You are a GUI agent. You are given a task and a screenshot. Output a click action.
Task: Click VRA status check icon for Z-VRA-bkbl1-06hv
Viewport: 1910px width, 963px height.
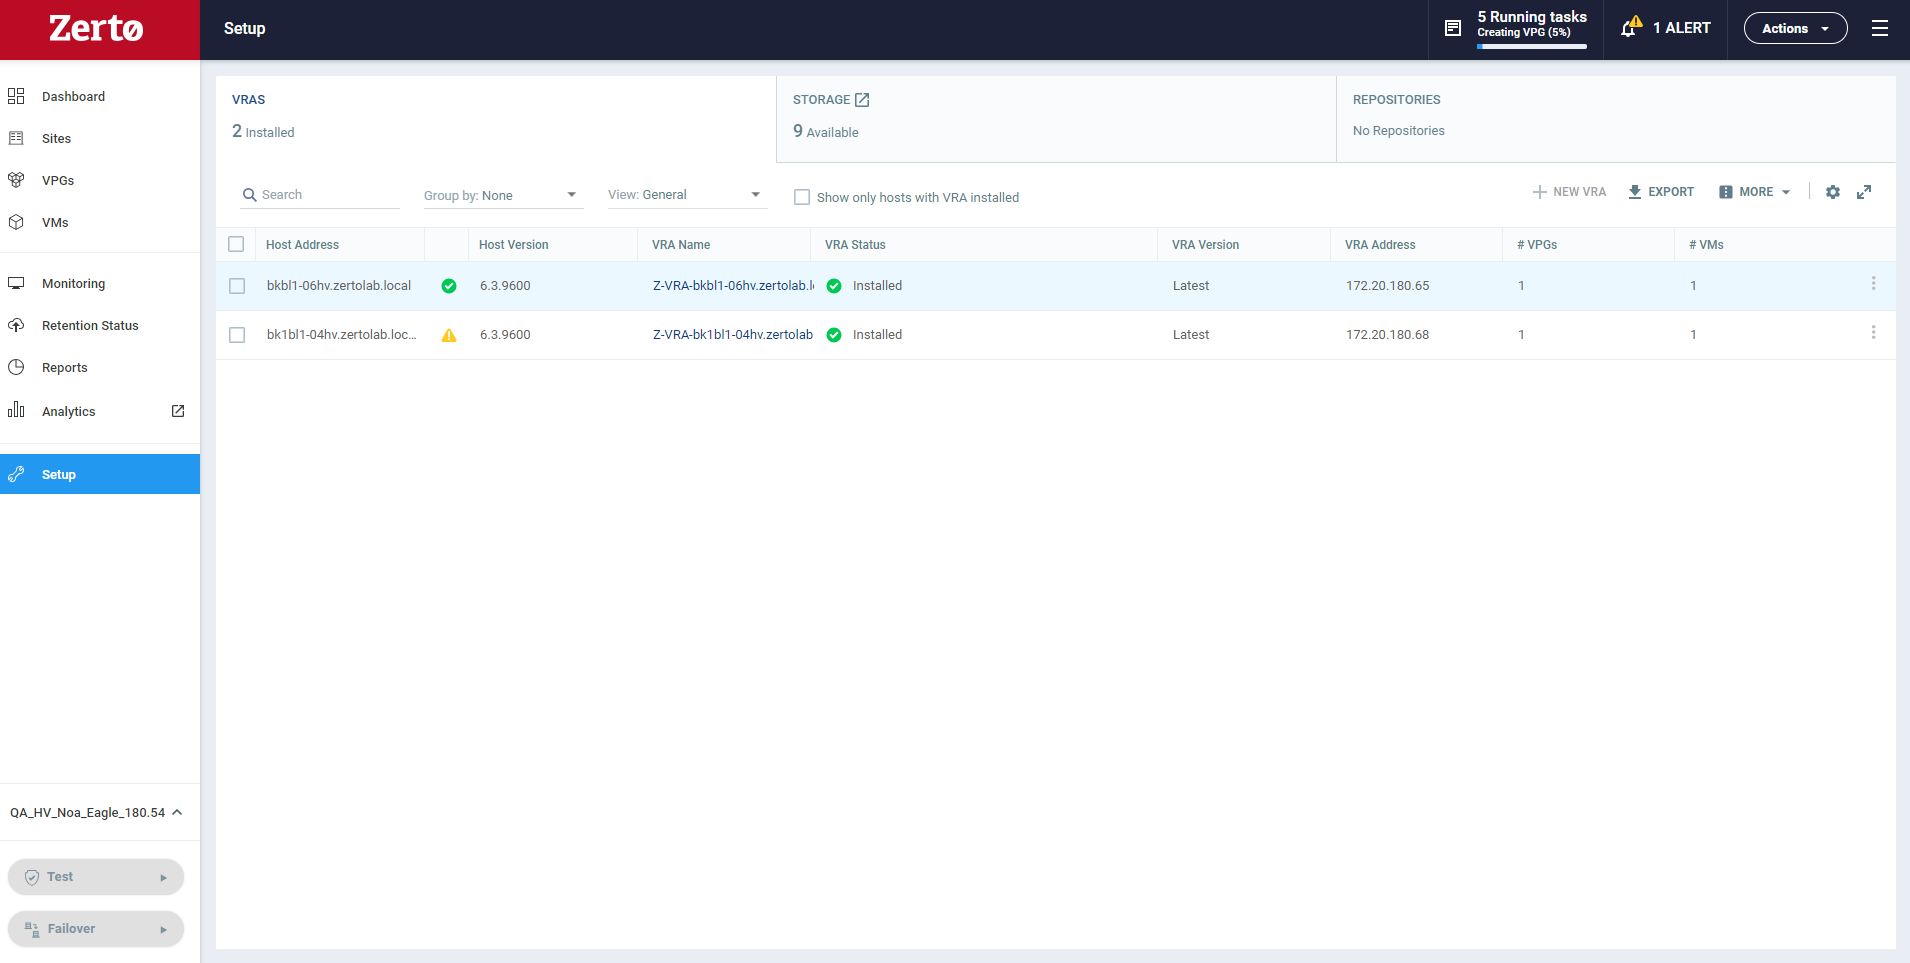(x=834, y=286)
